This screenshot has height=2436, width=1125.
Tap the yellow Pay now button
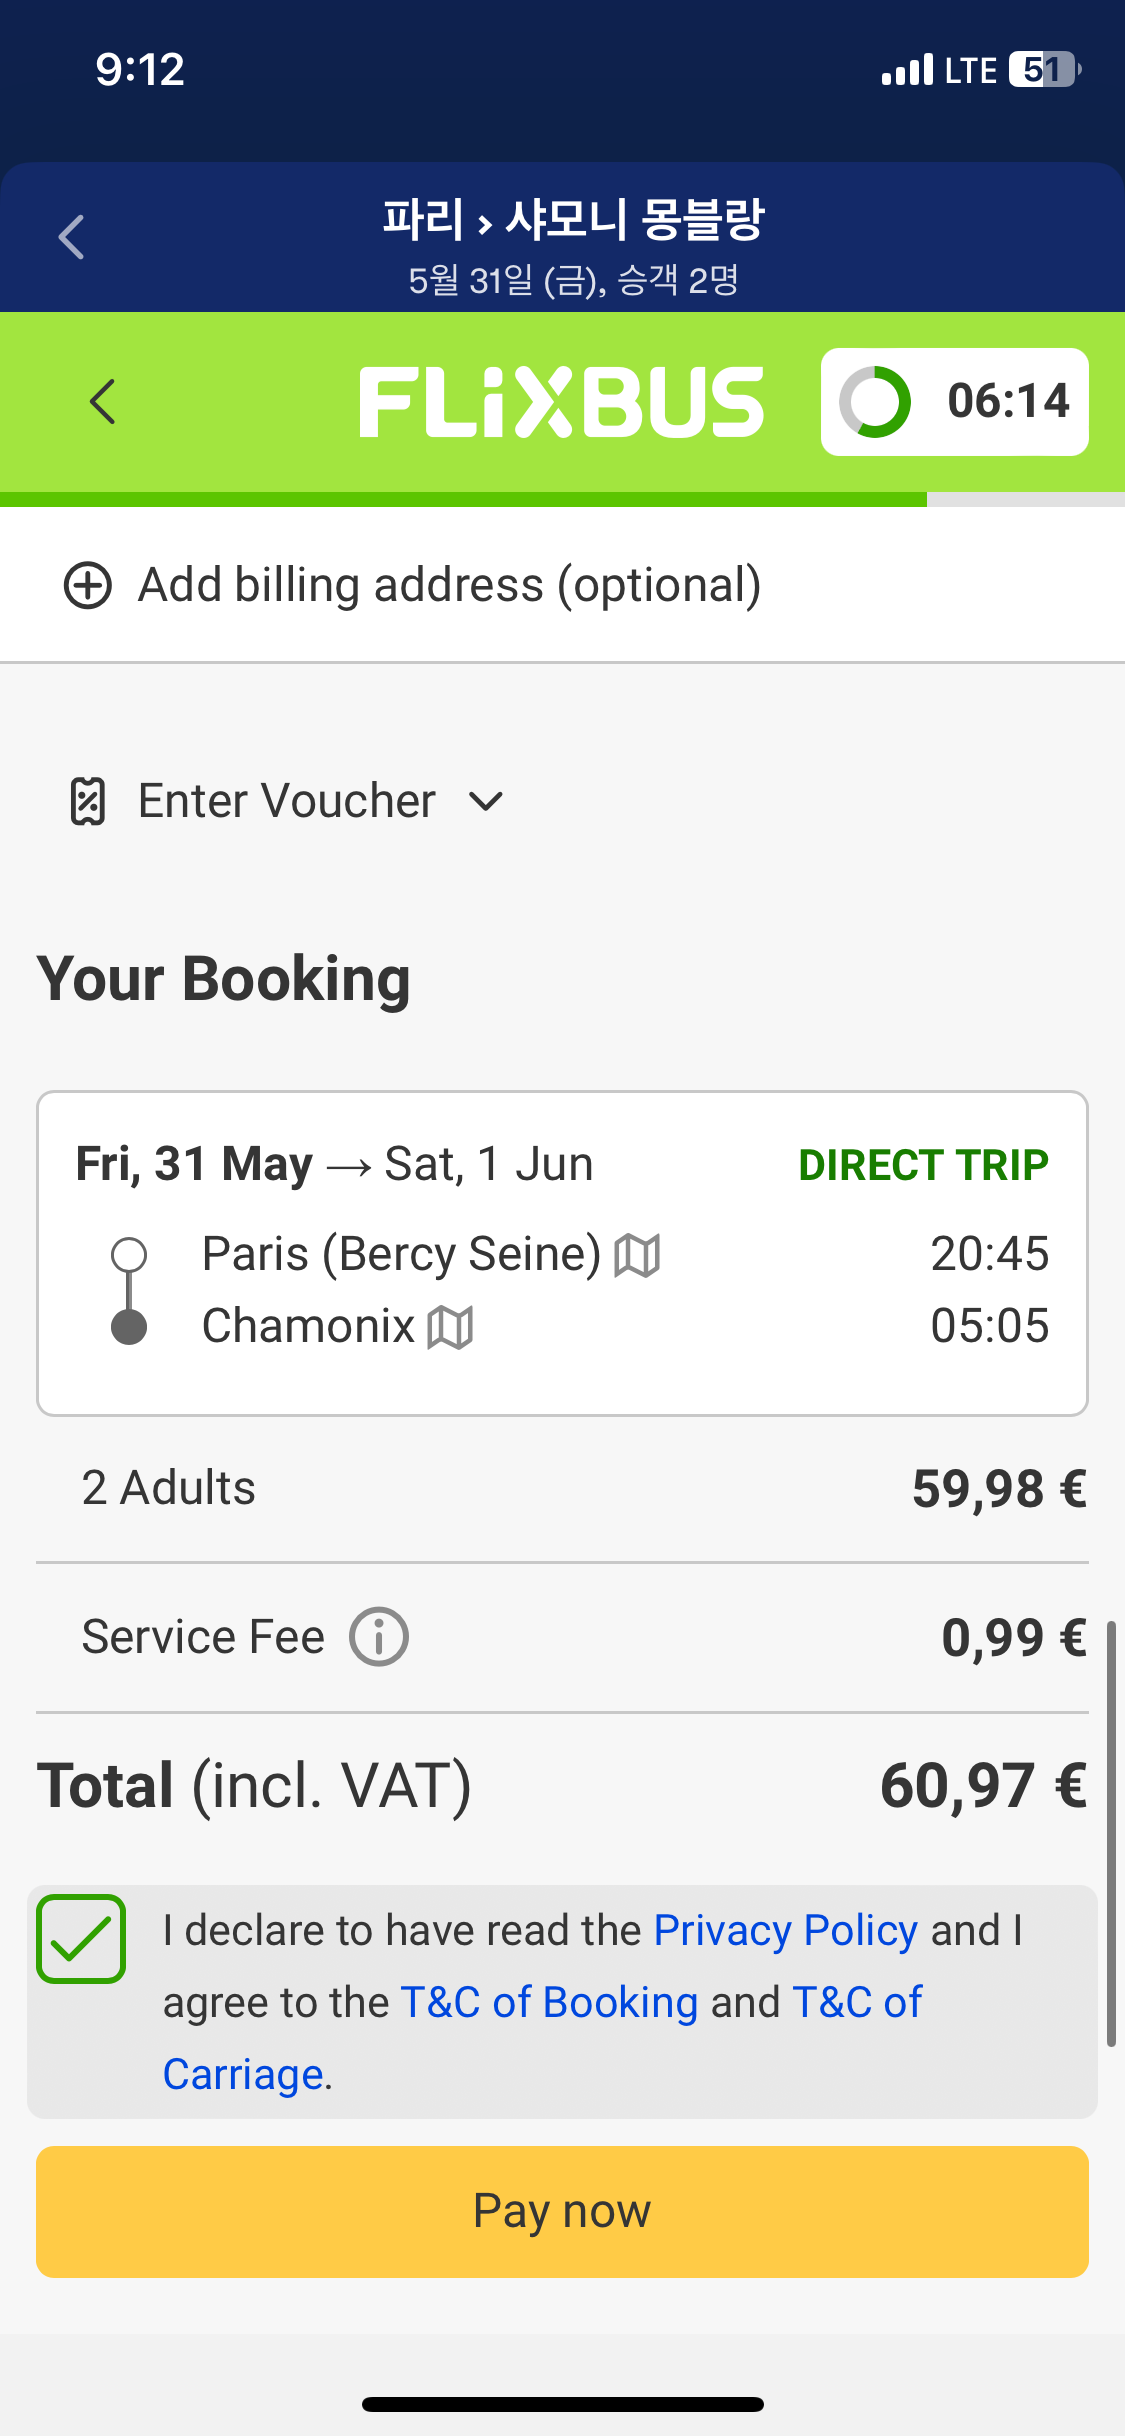click(562, 2212)
